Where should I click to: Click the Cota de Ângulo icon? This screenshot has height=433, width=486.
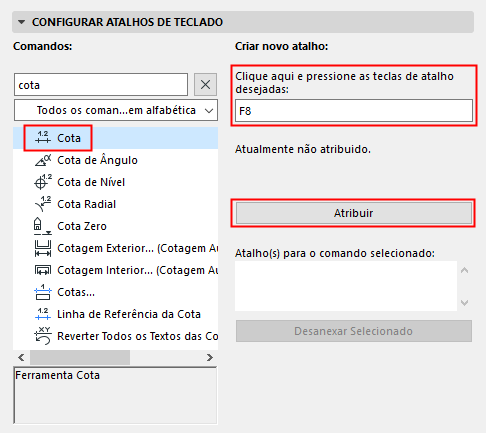pos(43,160)
